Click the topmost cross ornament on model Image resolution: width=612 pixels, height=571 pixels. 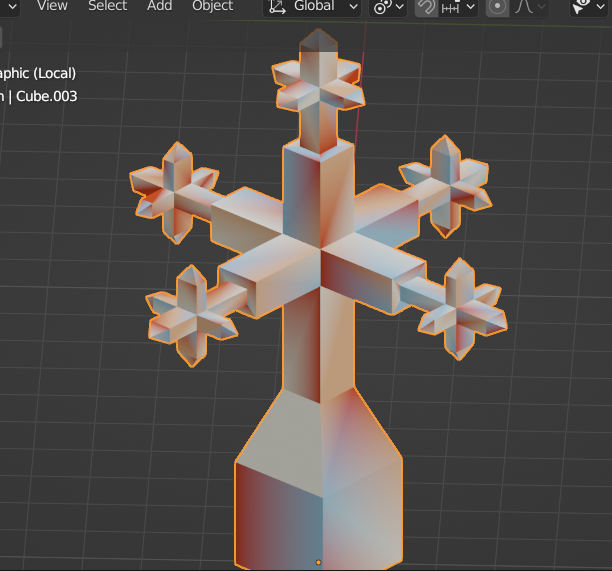tap(317, 85)
